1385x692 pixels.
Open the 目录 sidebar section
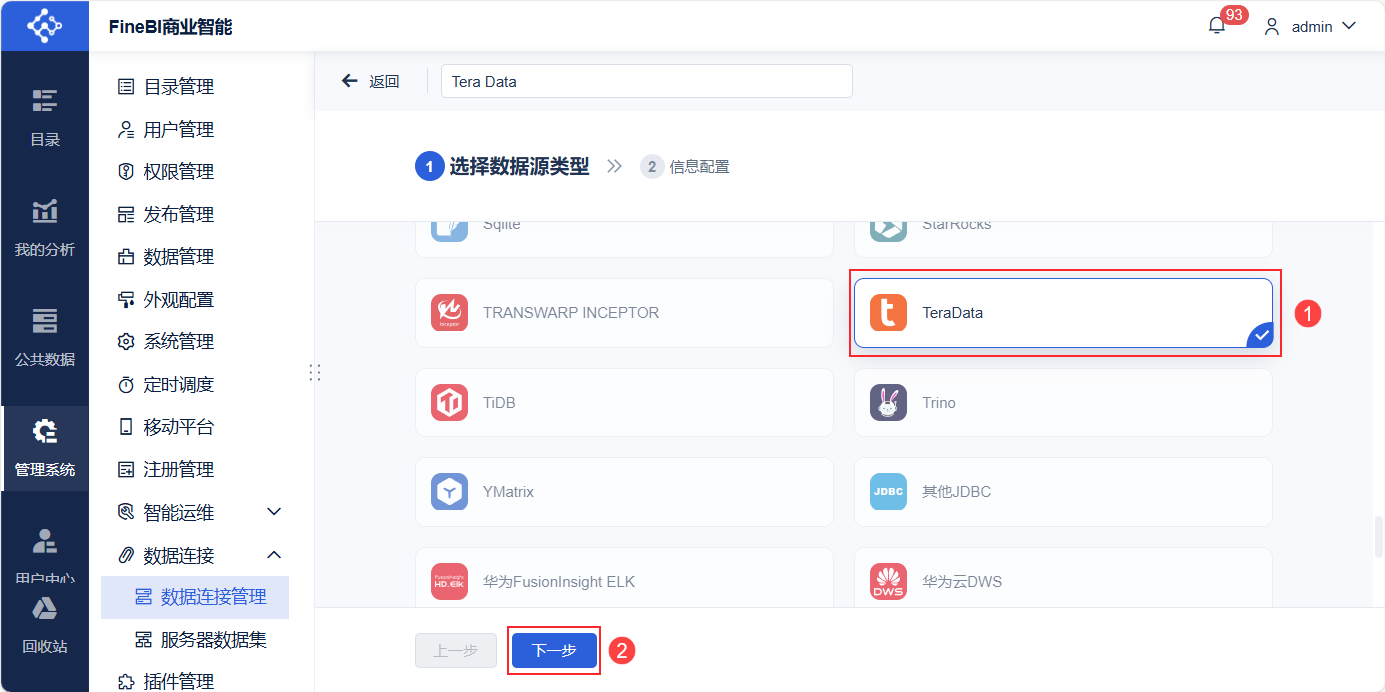tap(44, 118)
